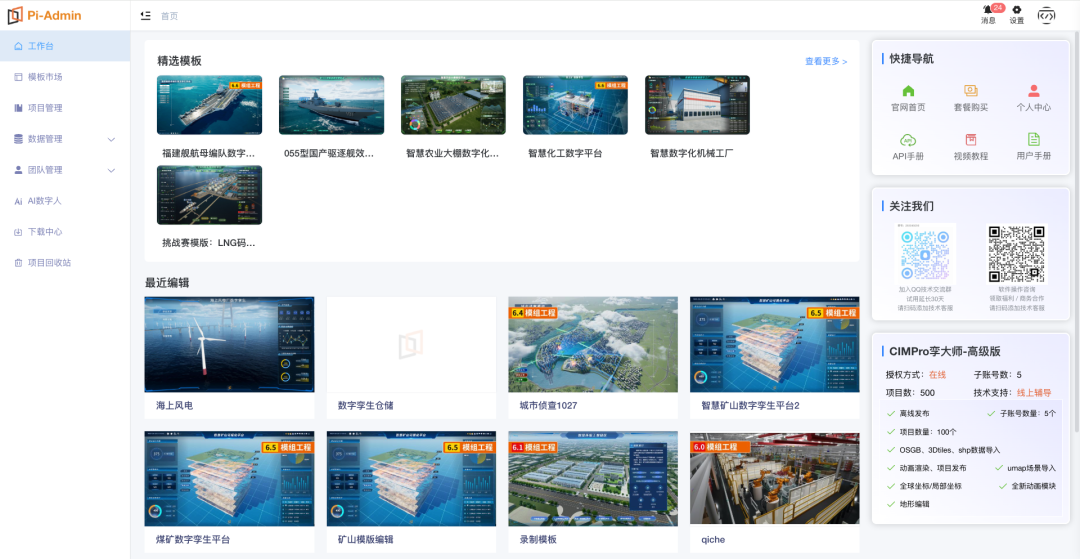Open the 视频教程 icon

click(970, 140)
